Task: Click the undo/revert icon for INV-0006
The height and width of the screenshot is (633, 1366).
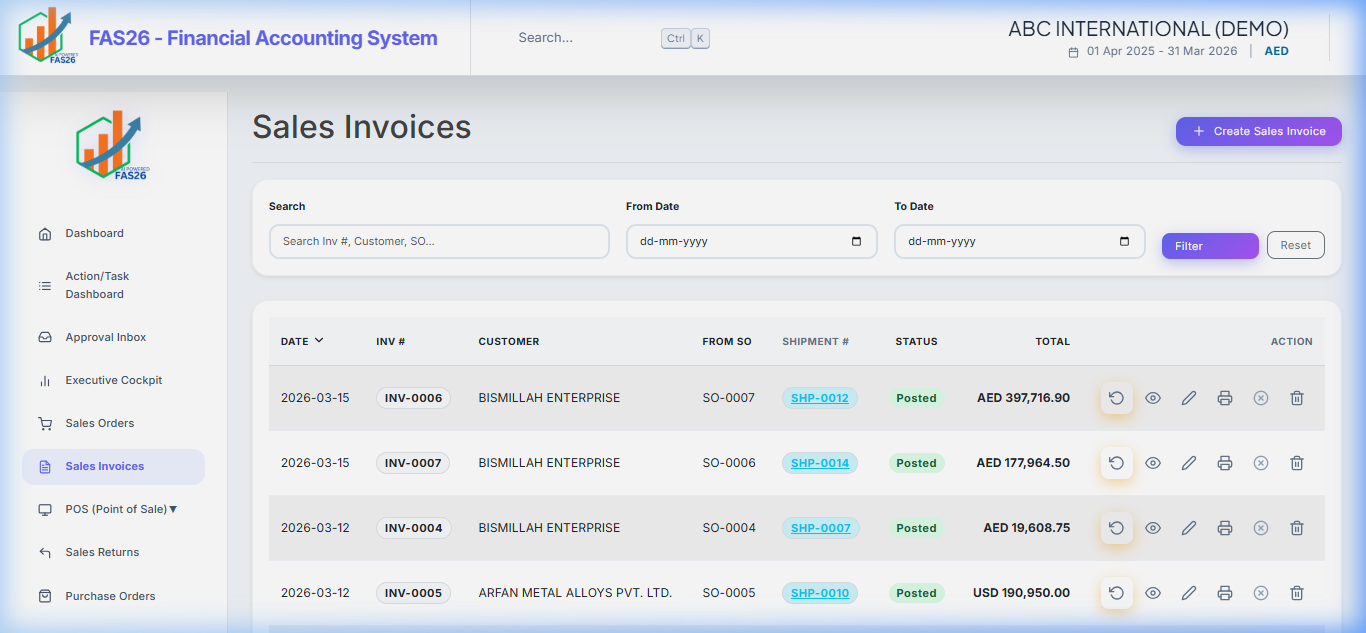Action: [x=1117, y=398]
